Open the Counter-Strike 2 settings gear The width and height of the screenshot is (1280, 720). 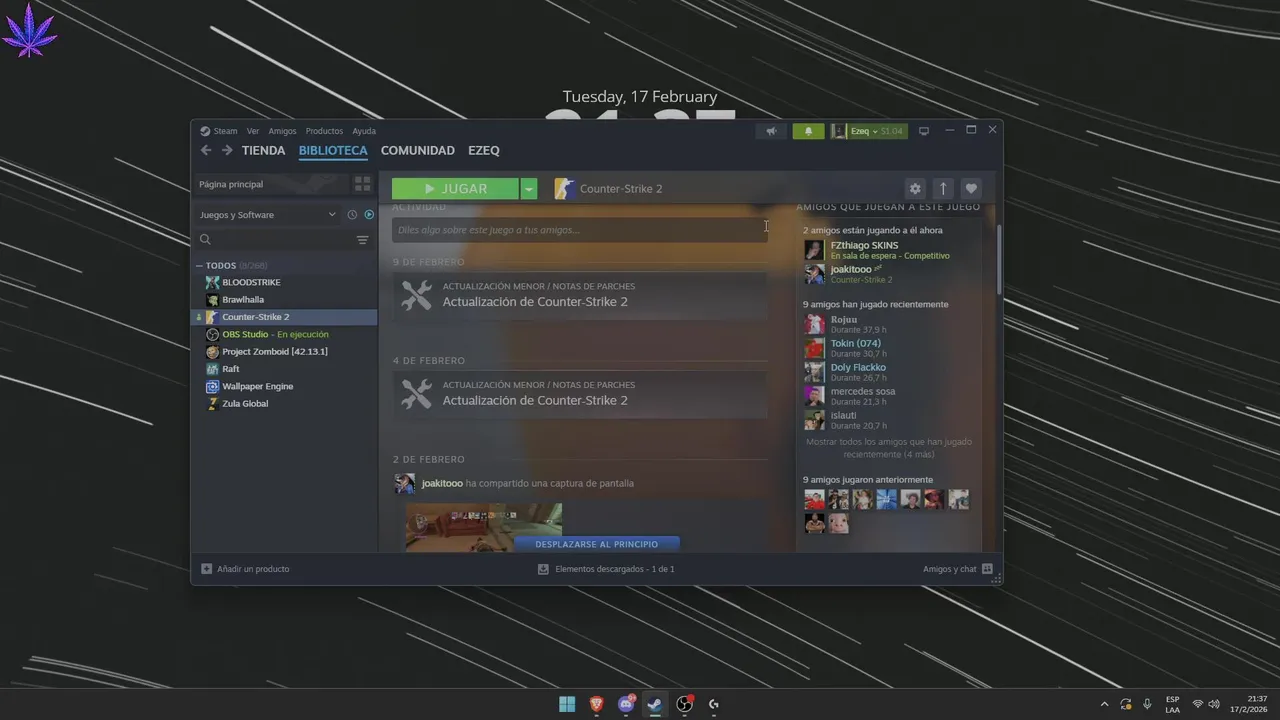click(x=915, y=189)
